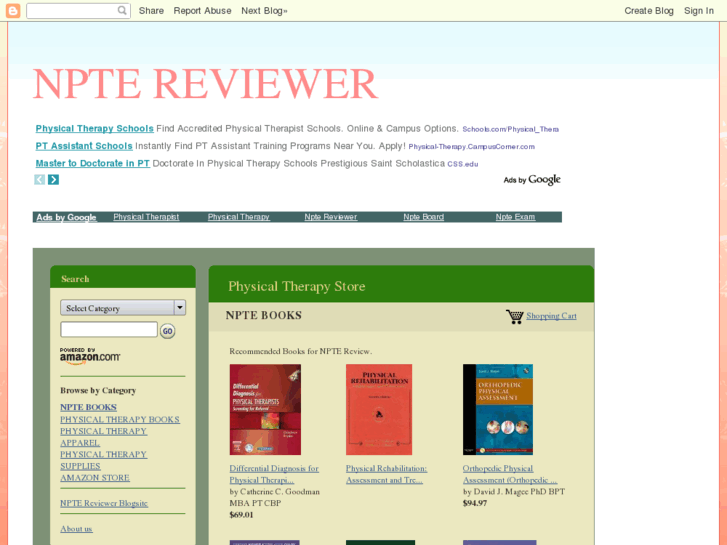Open the NPTE REVIEWER blog title
Screen dimensions: 727x545
pos(205,84)
